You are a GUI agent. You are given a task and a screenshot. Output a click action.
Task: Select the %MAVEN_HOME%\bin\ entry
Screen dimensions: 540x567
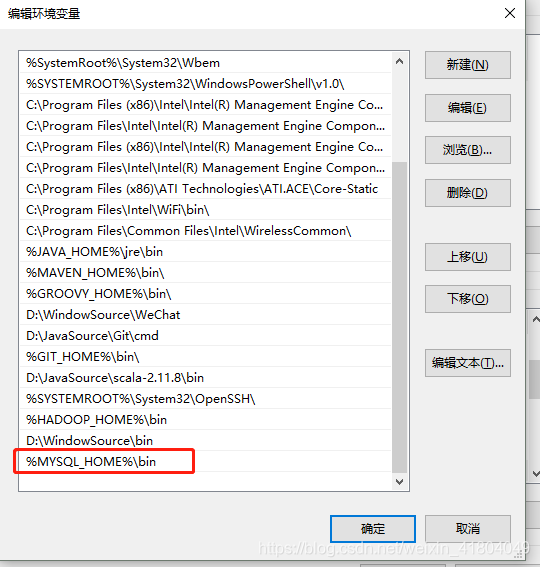pos(205,273)
